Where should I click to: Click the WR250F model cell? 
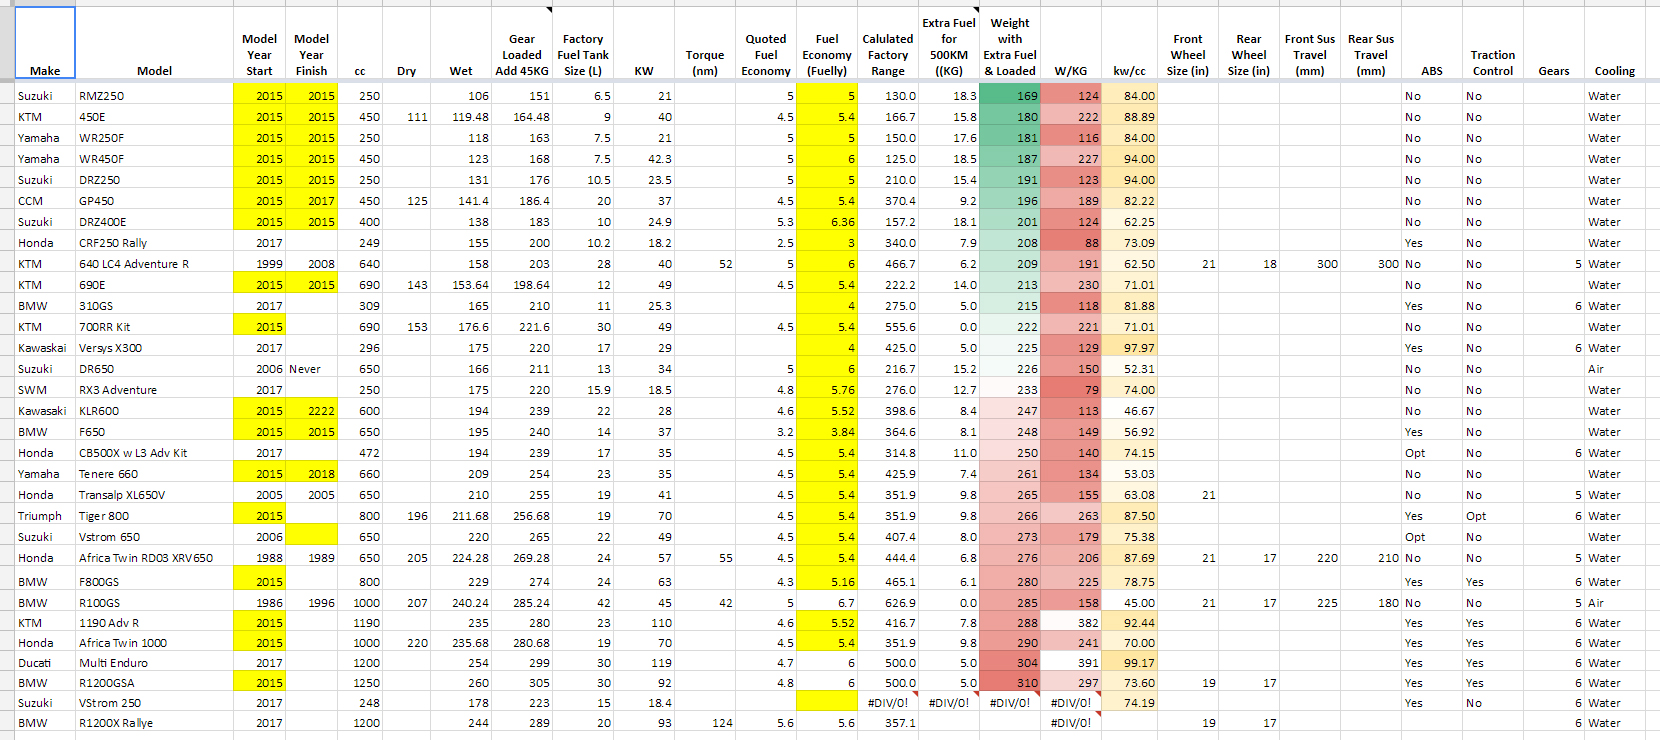(154, 138)
